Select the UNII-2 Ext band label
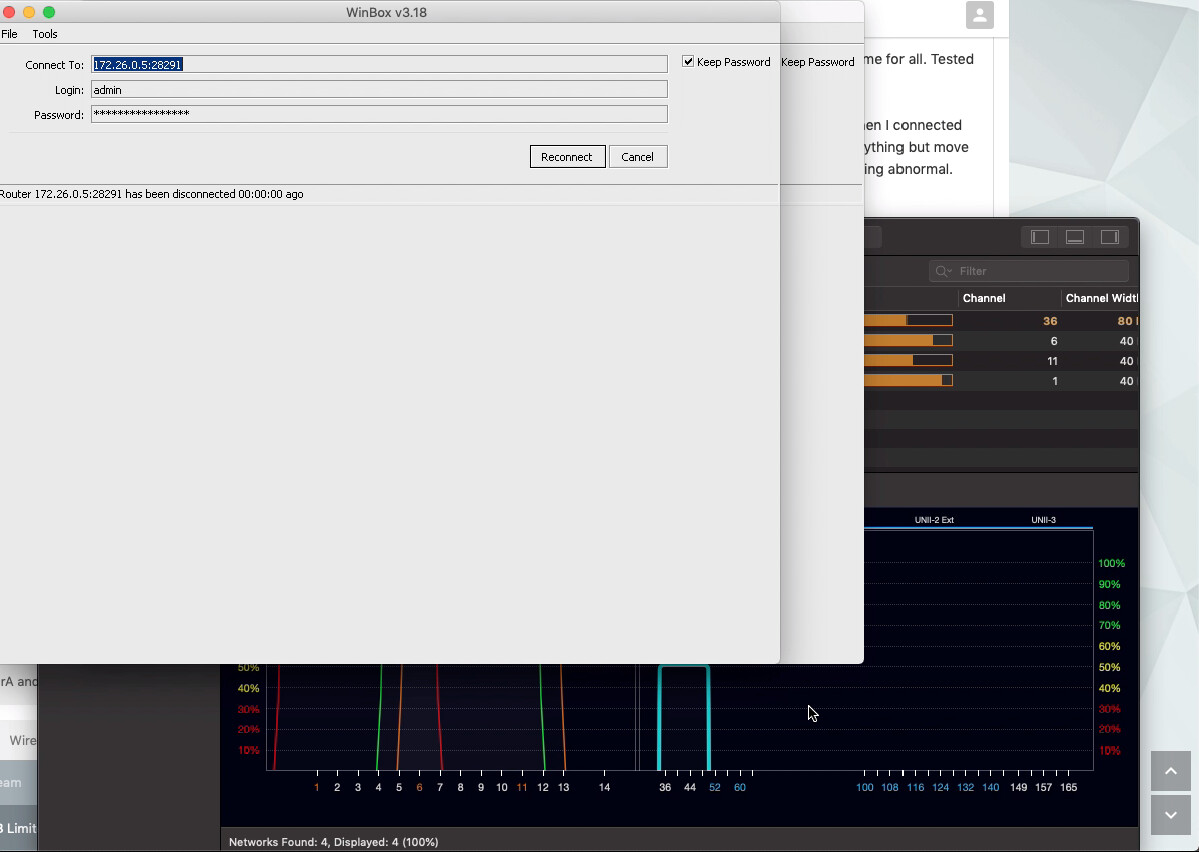 coord(934,520)
